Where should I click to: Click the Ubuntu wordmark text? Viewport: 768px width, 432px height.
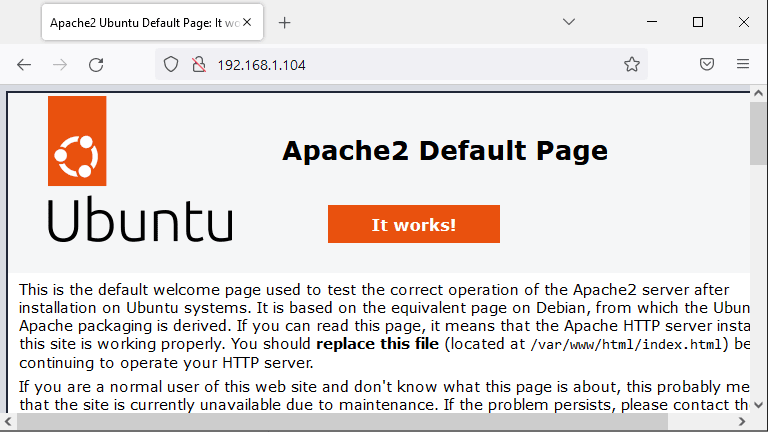coord(140,219)
